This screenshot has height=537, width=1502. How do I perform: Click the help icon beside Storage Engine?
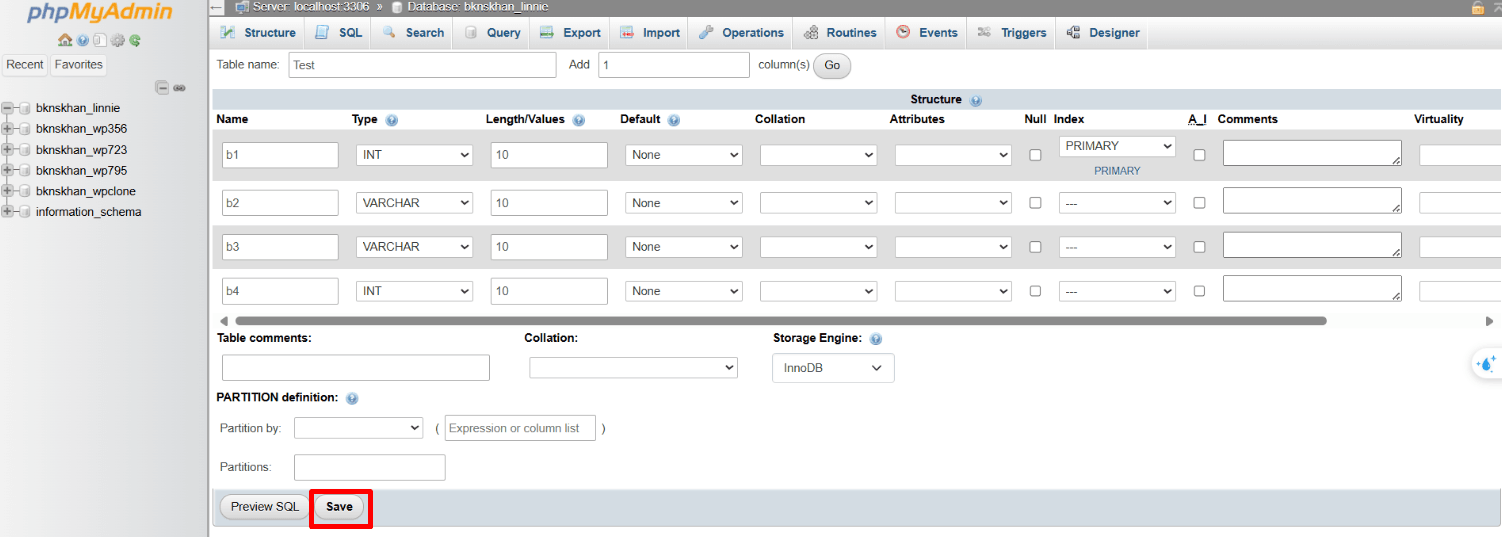point(876,339)
